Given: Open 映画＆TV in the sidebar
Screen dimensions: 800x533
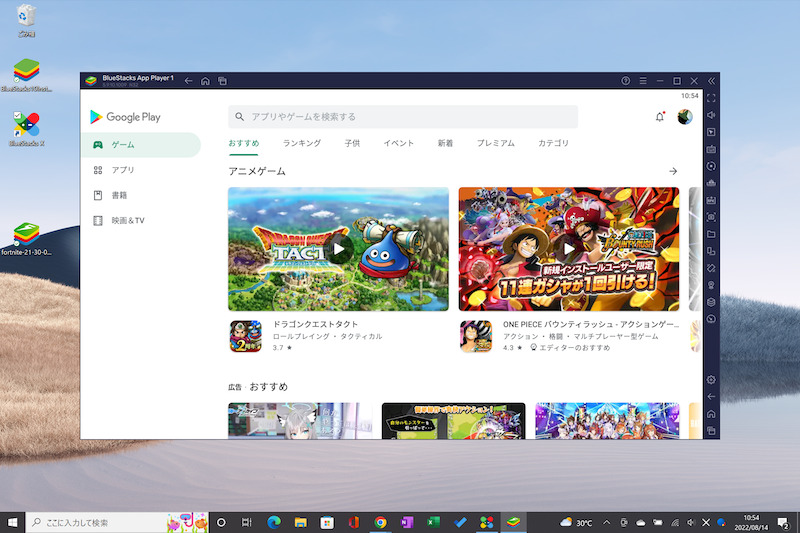Looking at the screenshot, I should click(128, 220).
